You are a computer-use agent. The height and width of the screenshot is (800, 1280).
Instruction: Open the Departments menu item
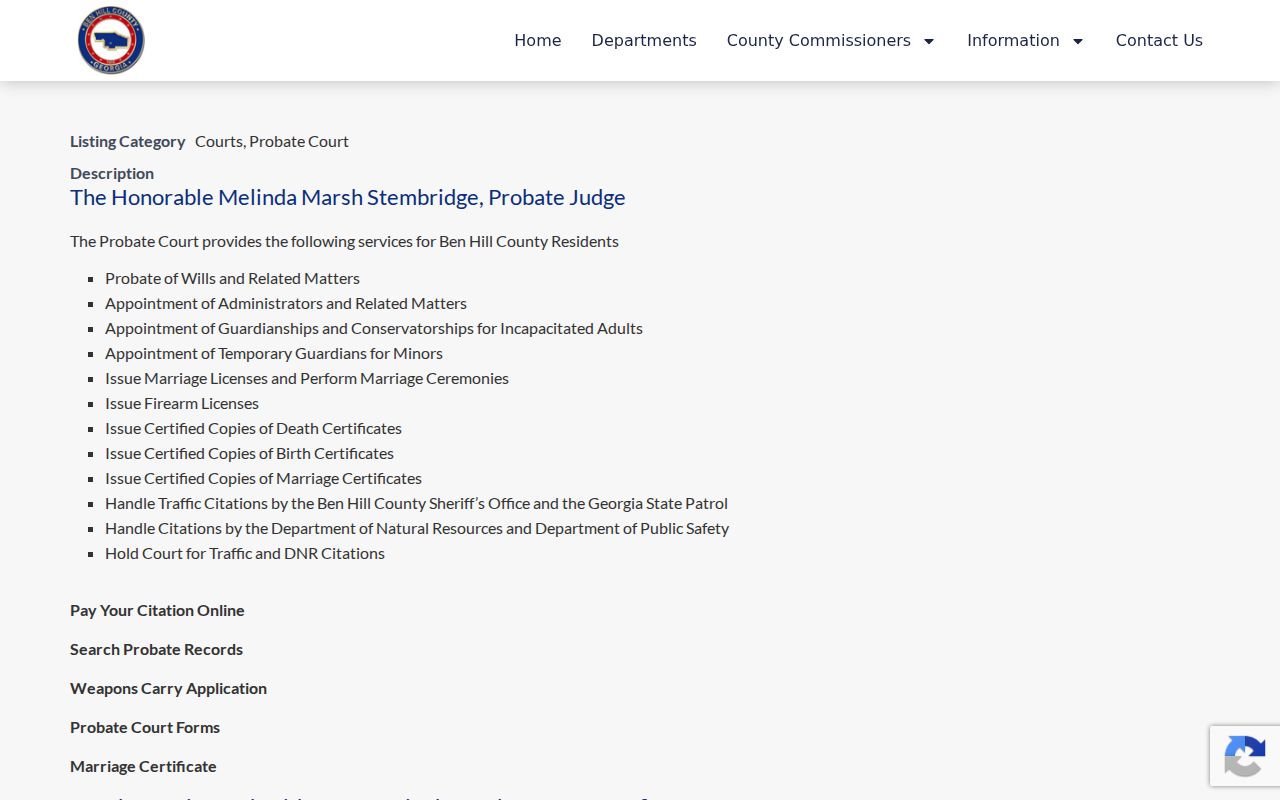[644, 40]
